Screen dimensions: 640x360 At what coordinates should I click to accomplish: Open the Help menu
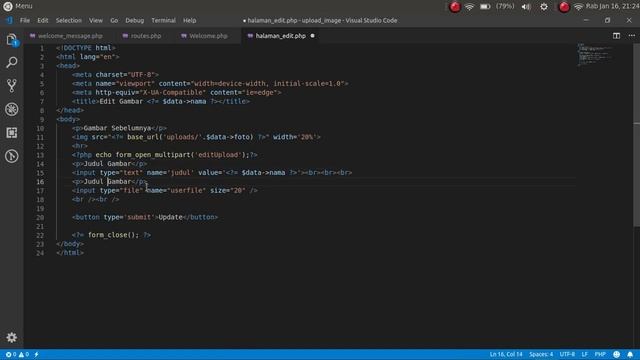point(189,20)
